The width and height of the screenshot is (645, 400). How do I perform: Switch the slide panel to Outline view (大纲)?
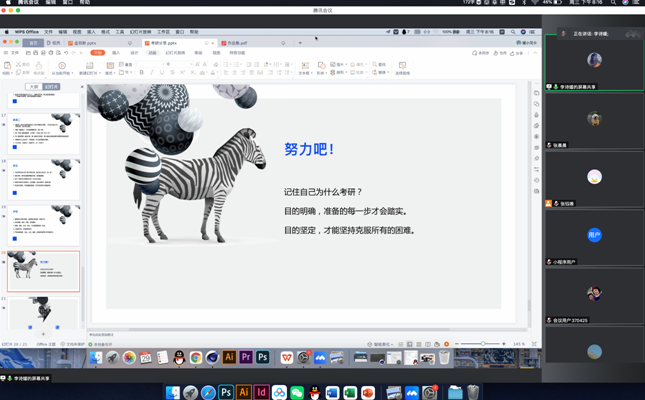33,87
